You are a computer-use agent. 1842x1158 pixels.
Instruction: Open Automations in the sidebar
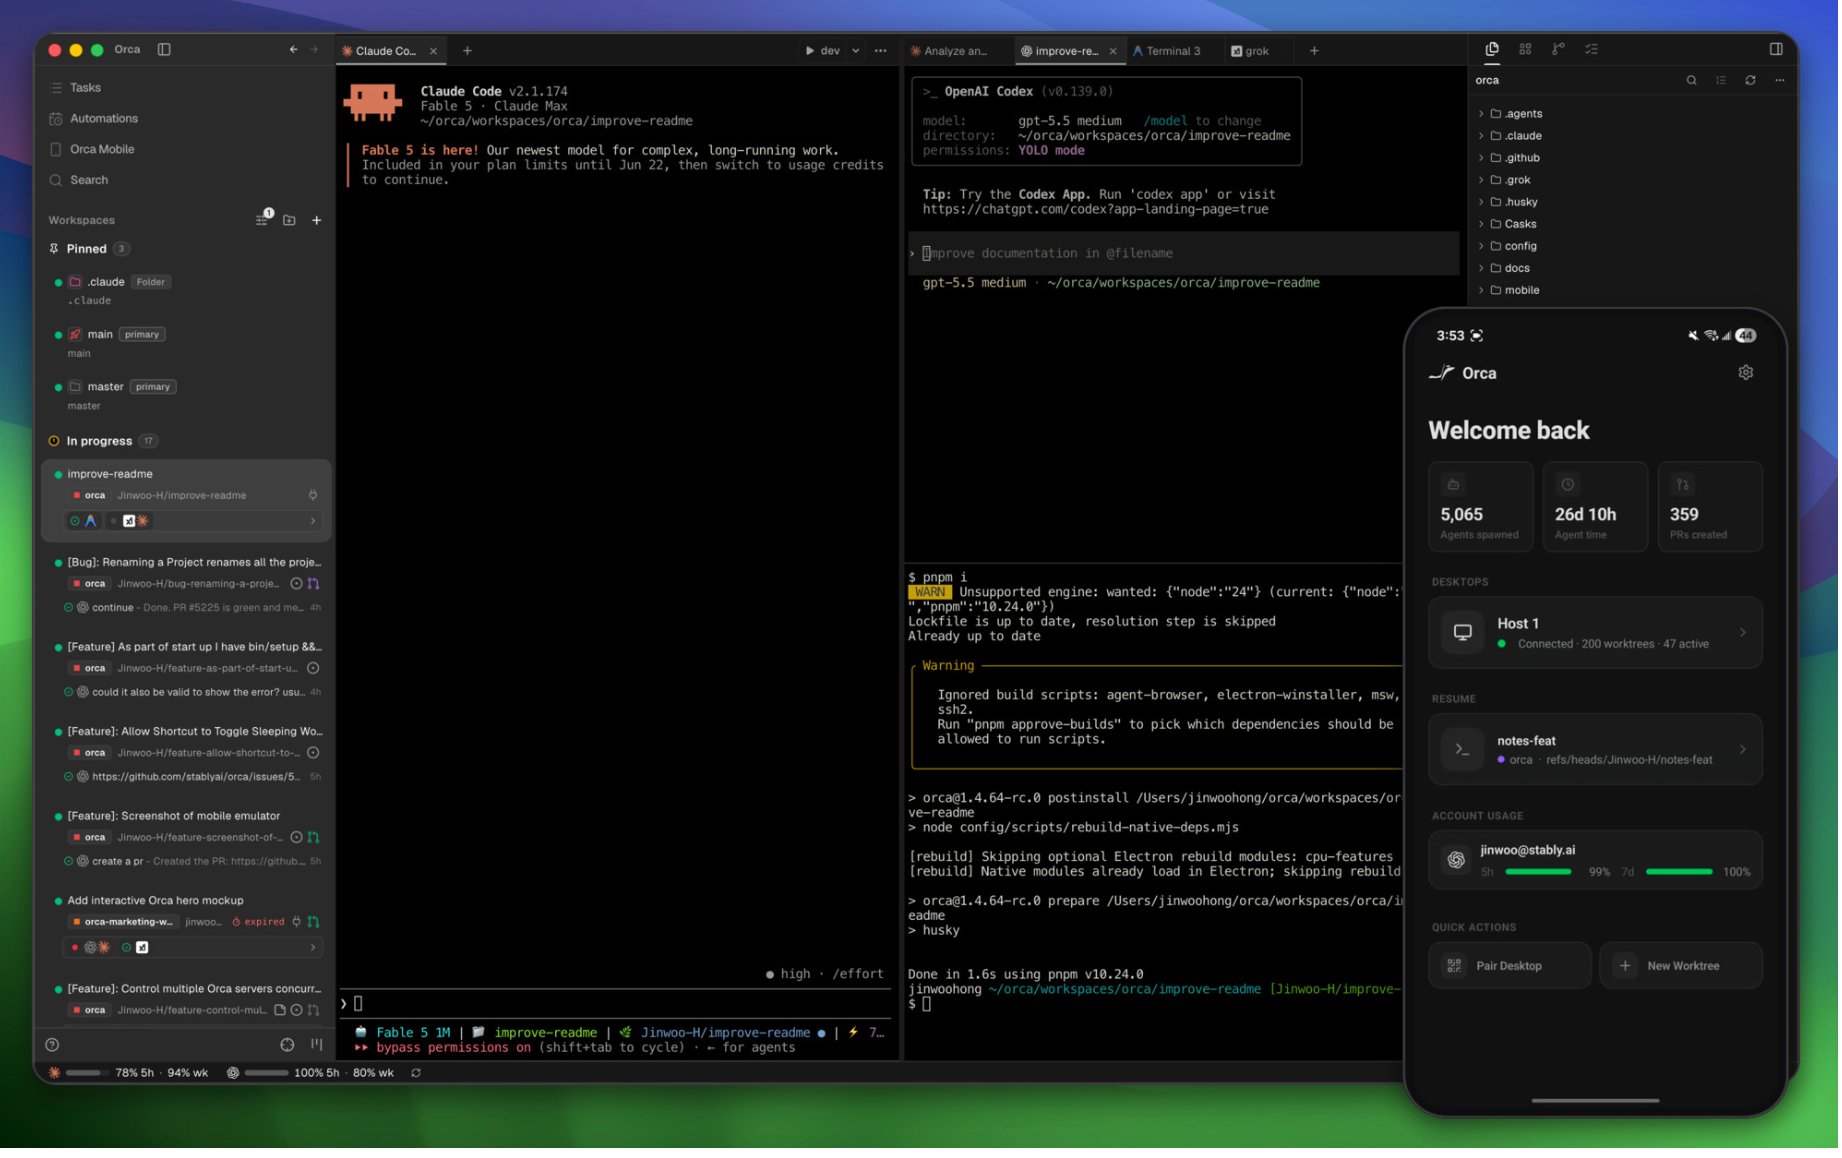tap(103, 119)
